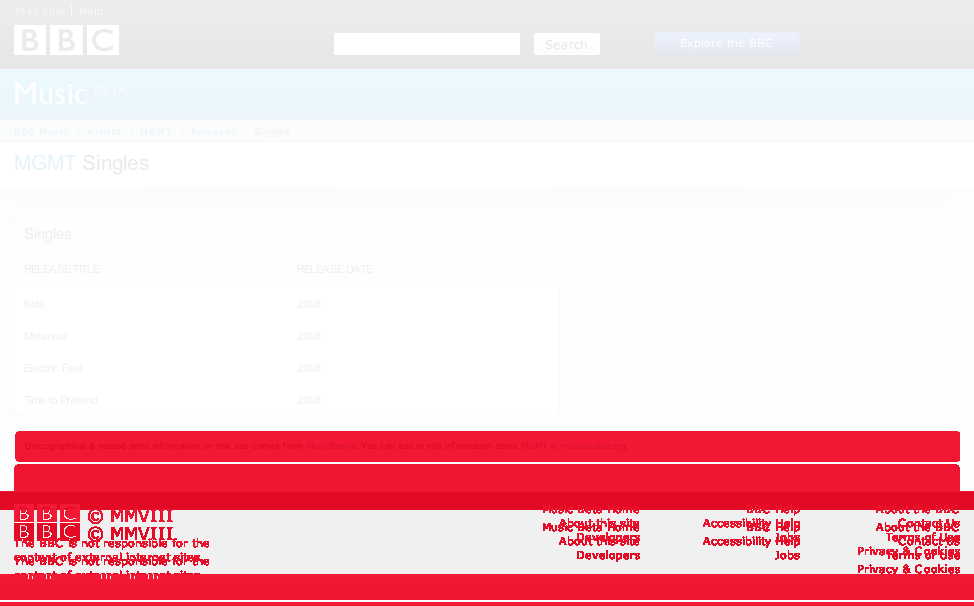Click the 2008 date in Time to Pretend row
974x606 pixels.
(309, 400)
